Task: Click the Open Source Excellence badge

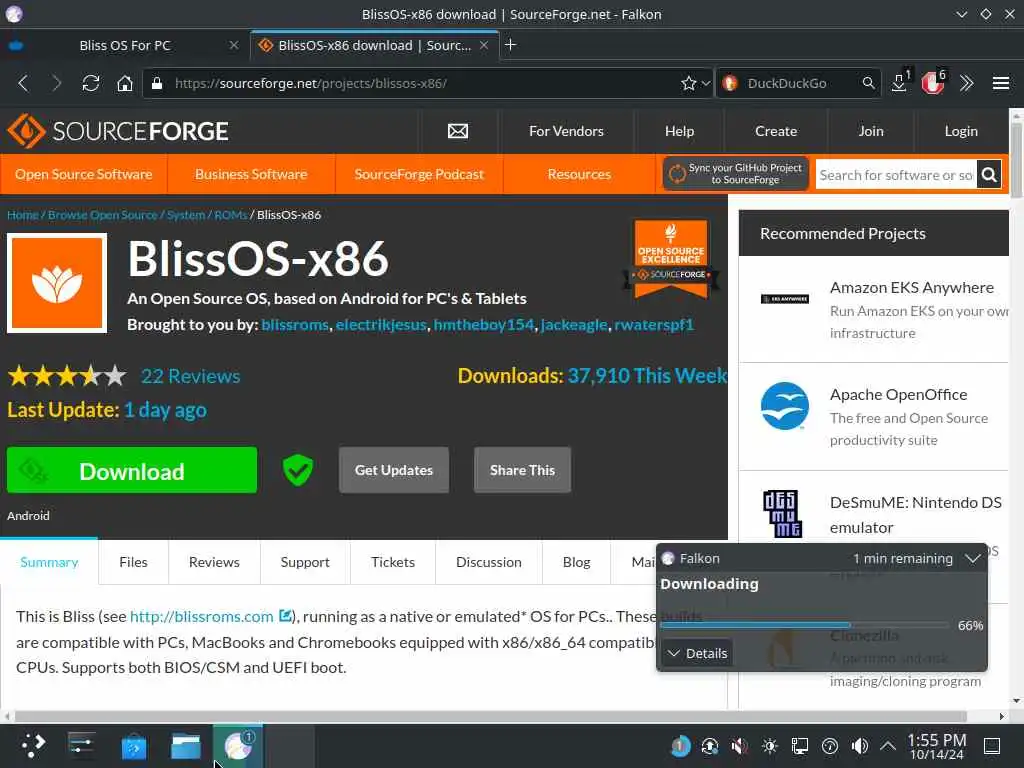Action: pyautogui.click(x=671, y=259)
